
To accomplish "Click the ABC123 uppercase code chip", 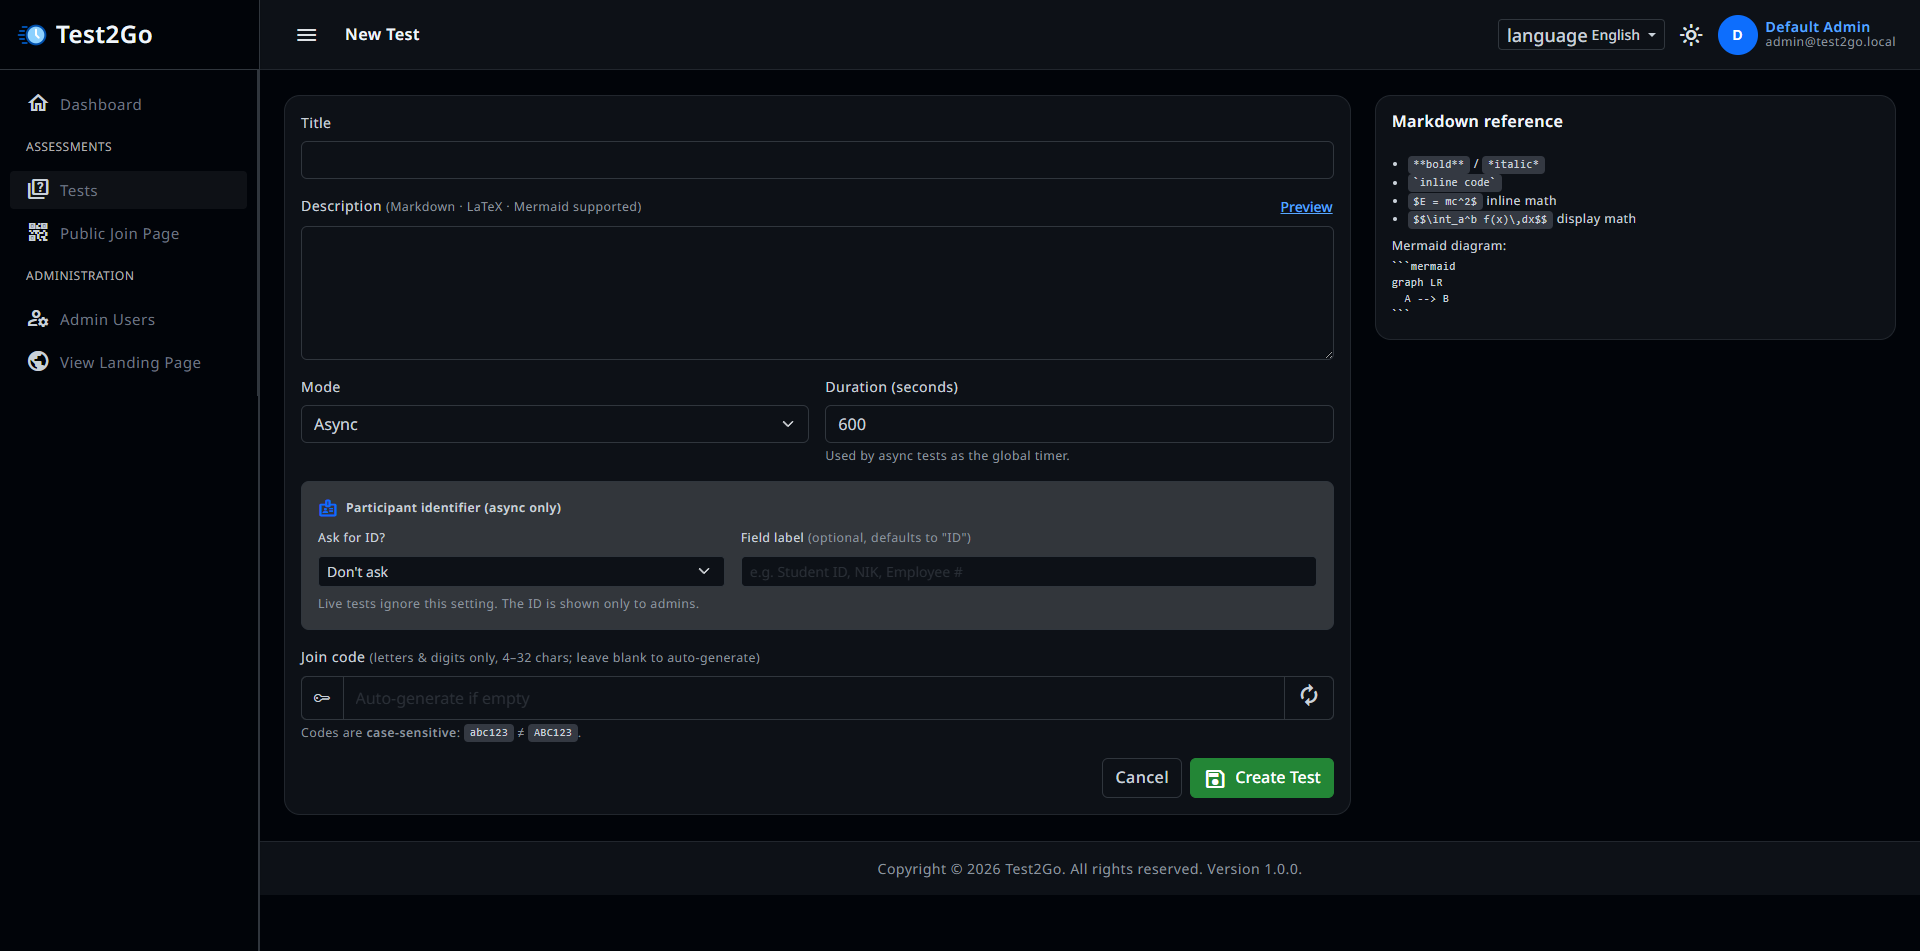I will click(x=553, y=733).
